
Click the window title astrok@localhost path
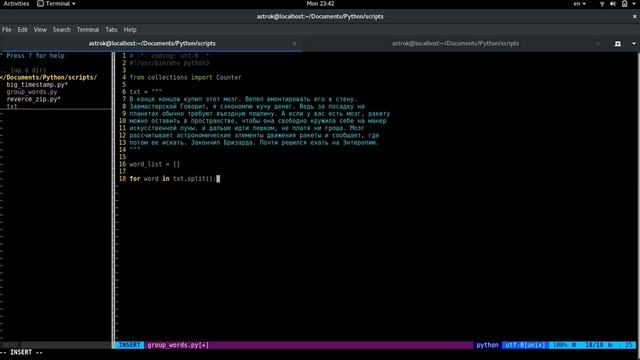(x=320, y=17)
